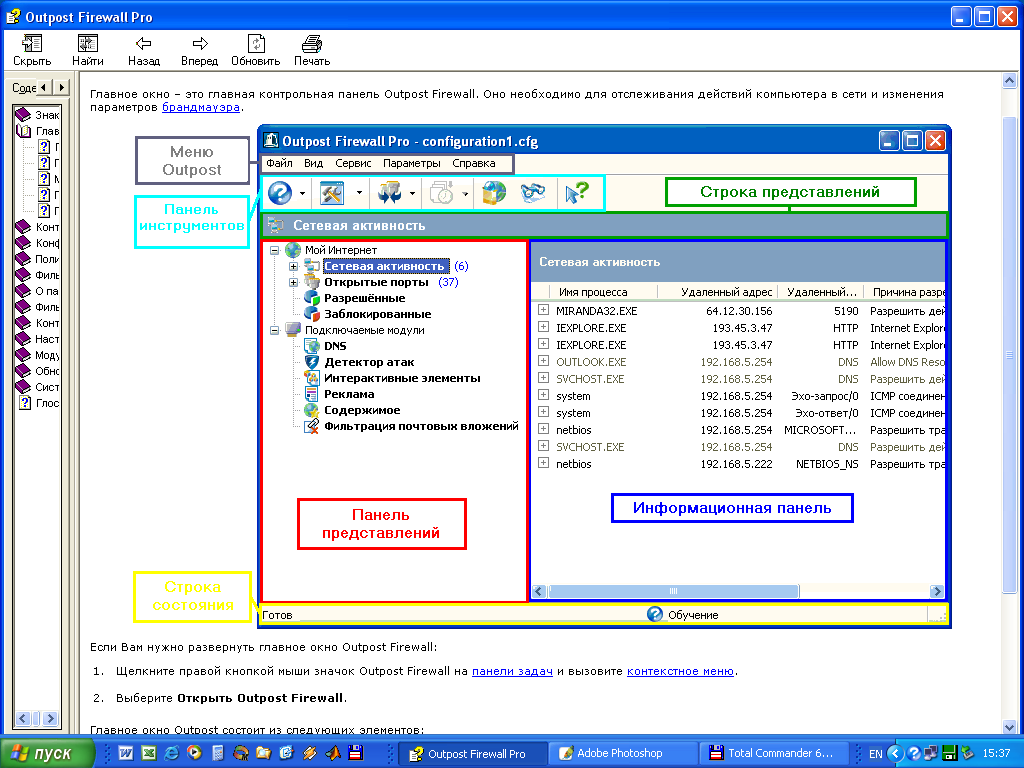Expand the Открытые порты tree node

click(293, 282)
